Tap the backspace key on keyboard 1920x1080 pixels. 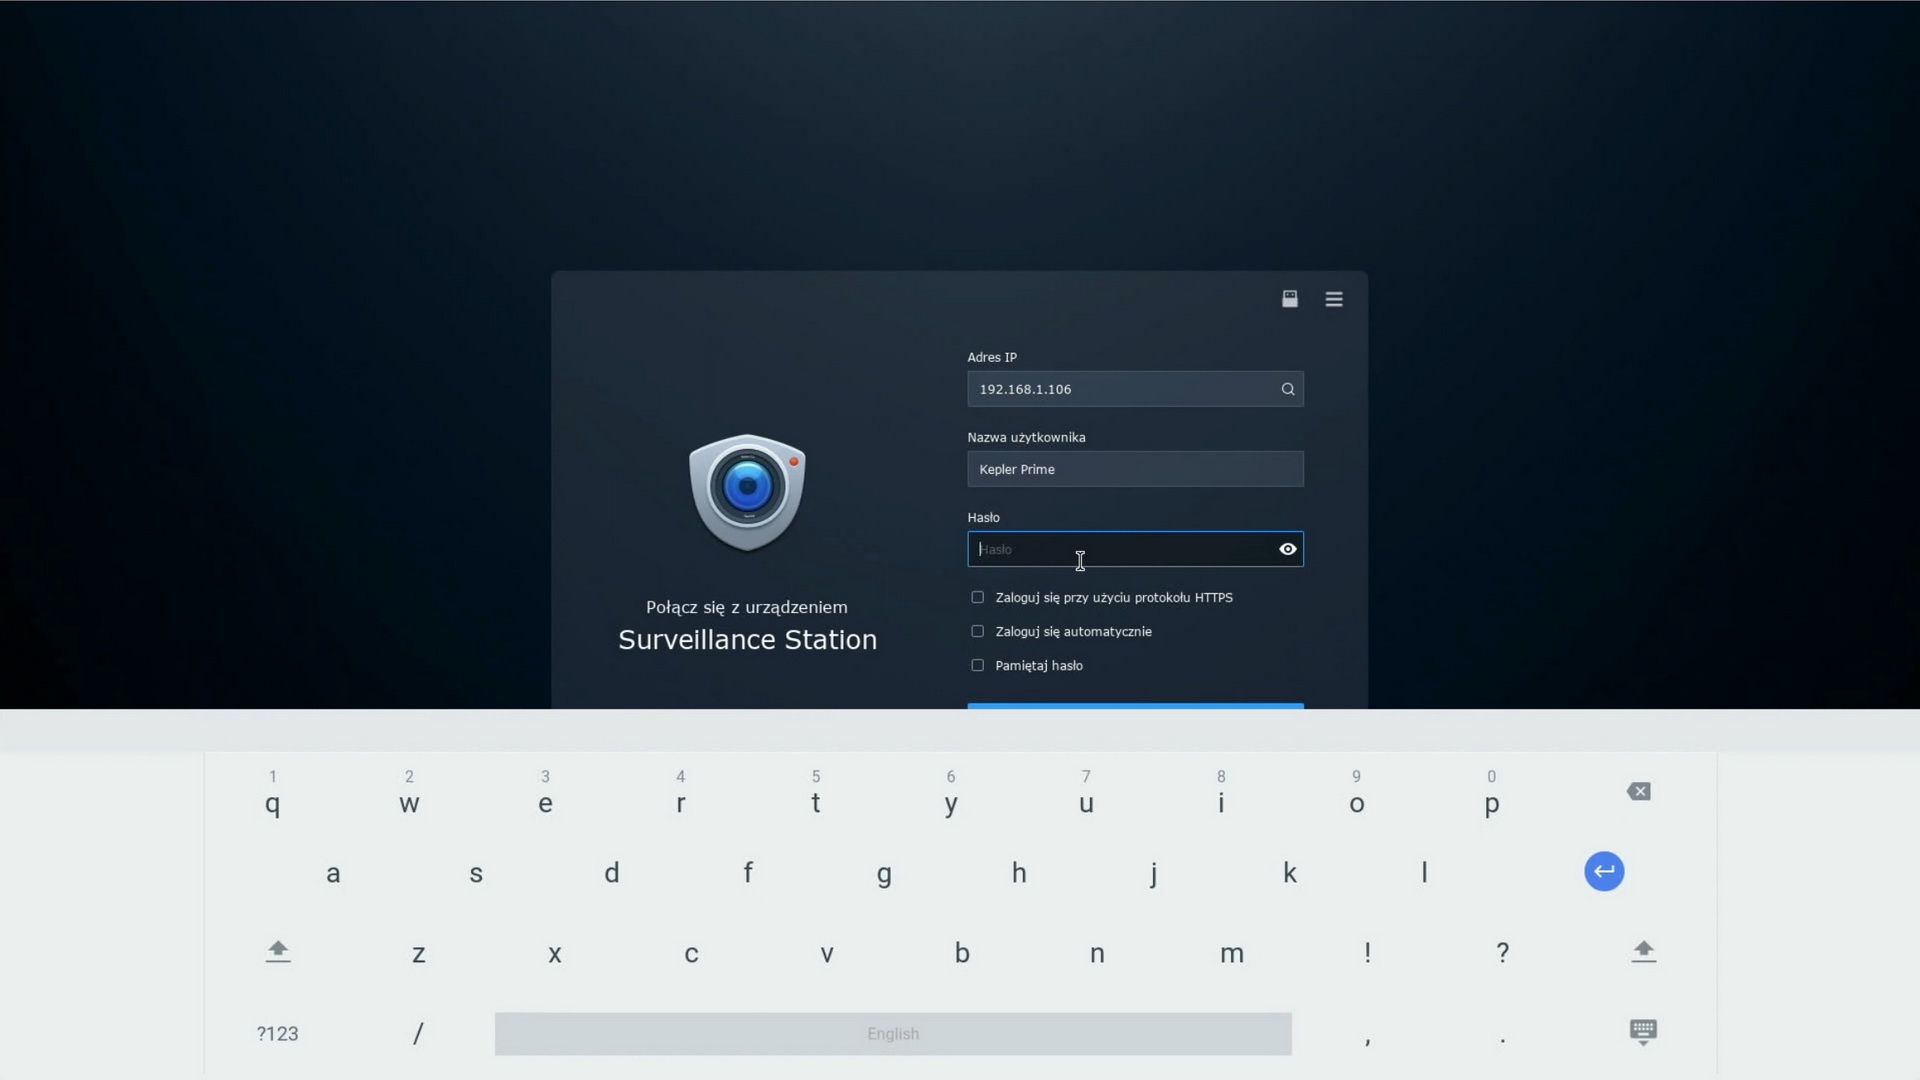(x=1639, y=792)
